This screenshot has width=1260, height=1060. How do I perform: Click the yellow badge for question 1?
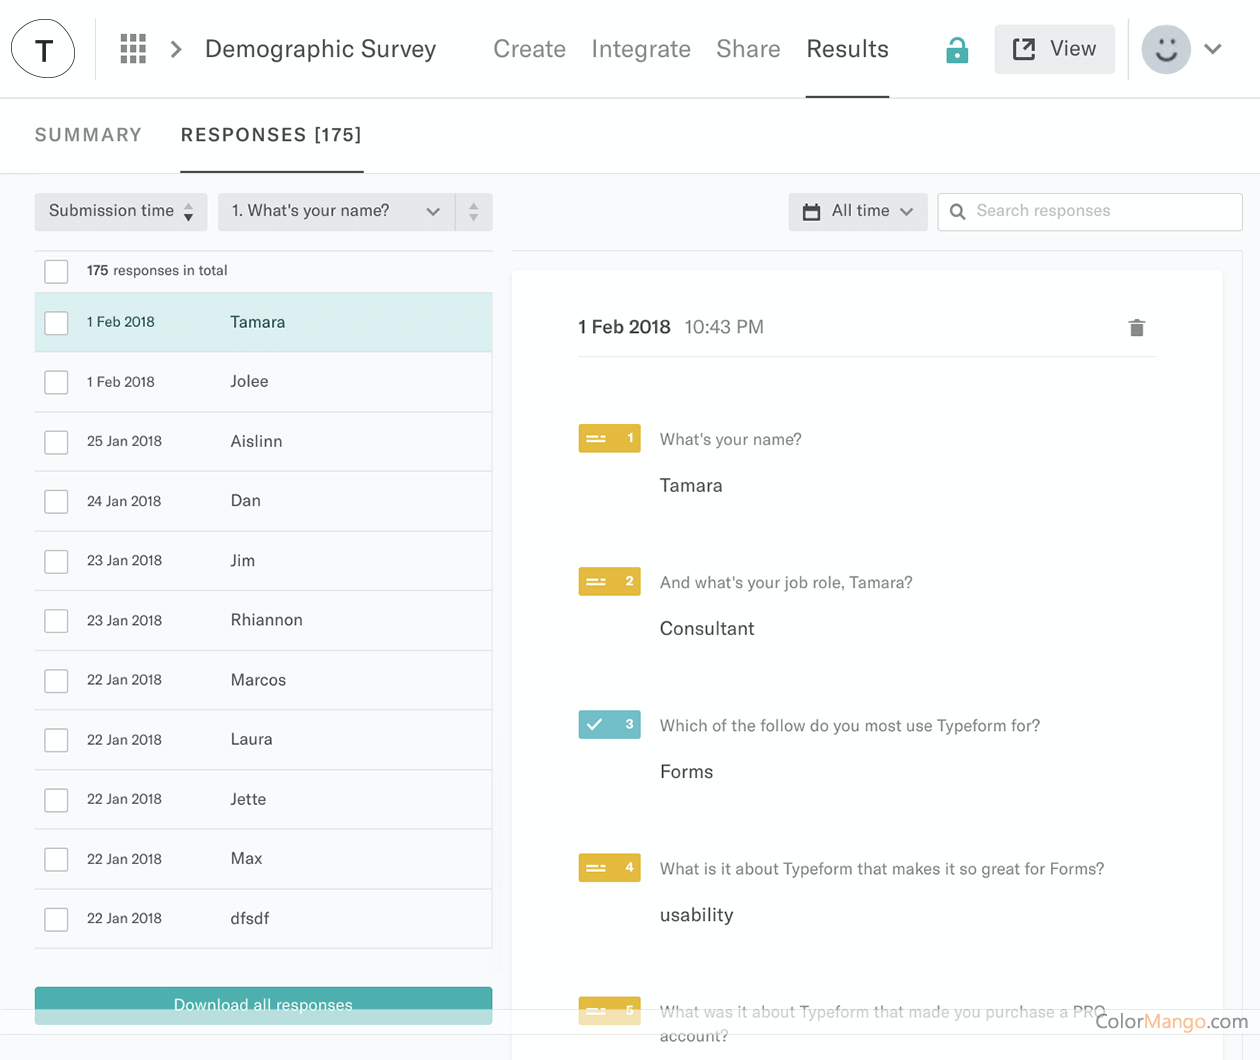coord(609,438)
